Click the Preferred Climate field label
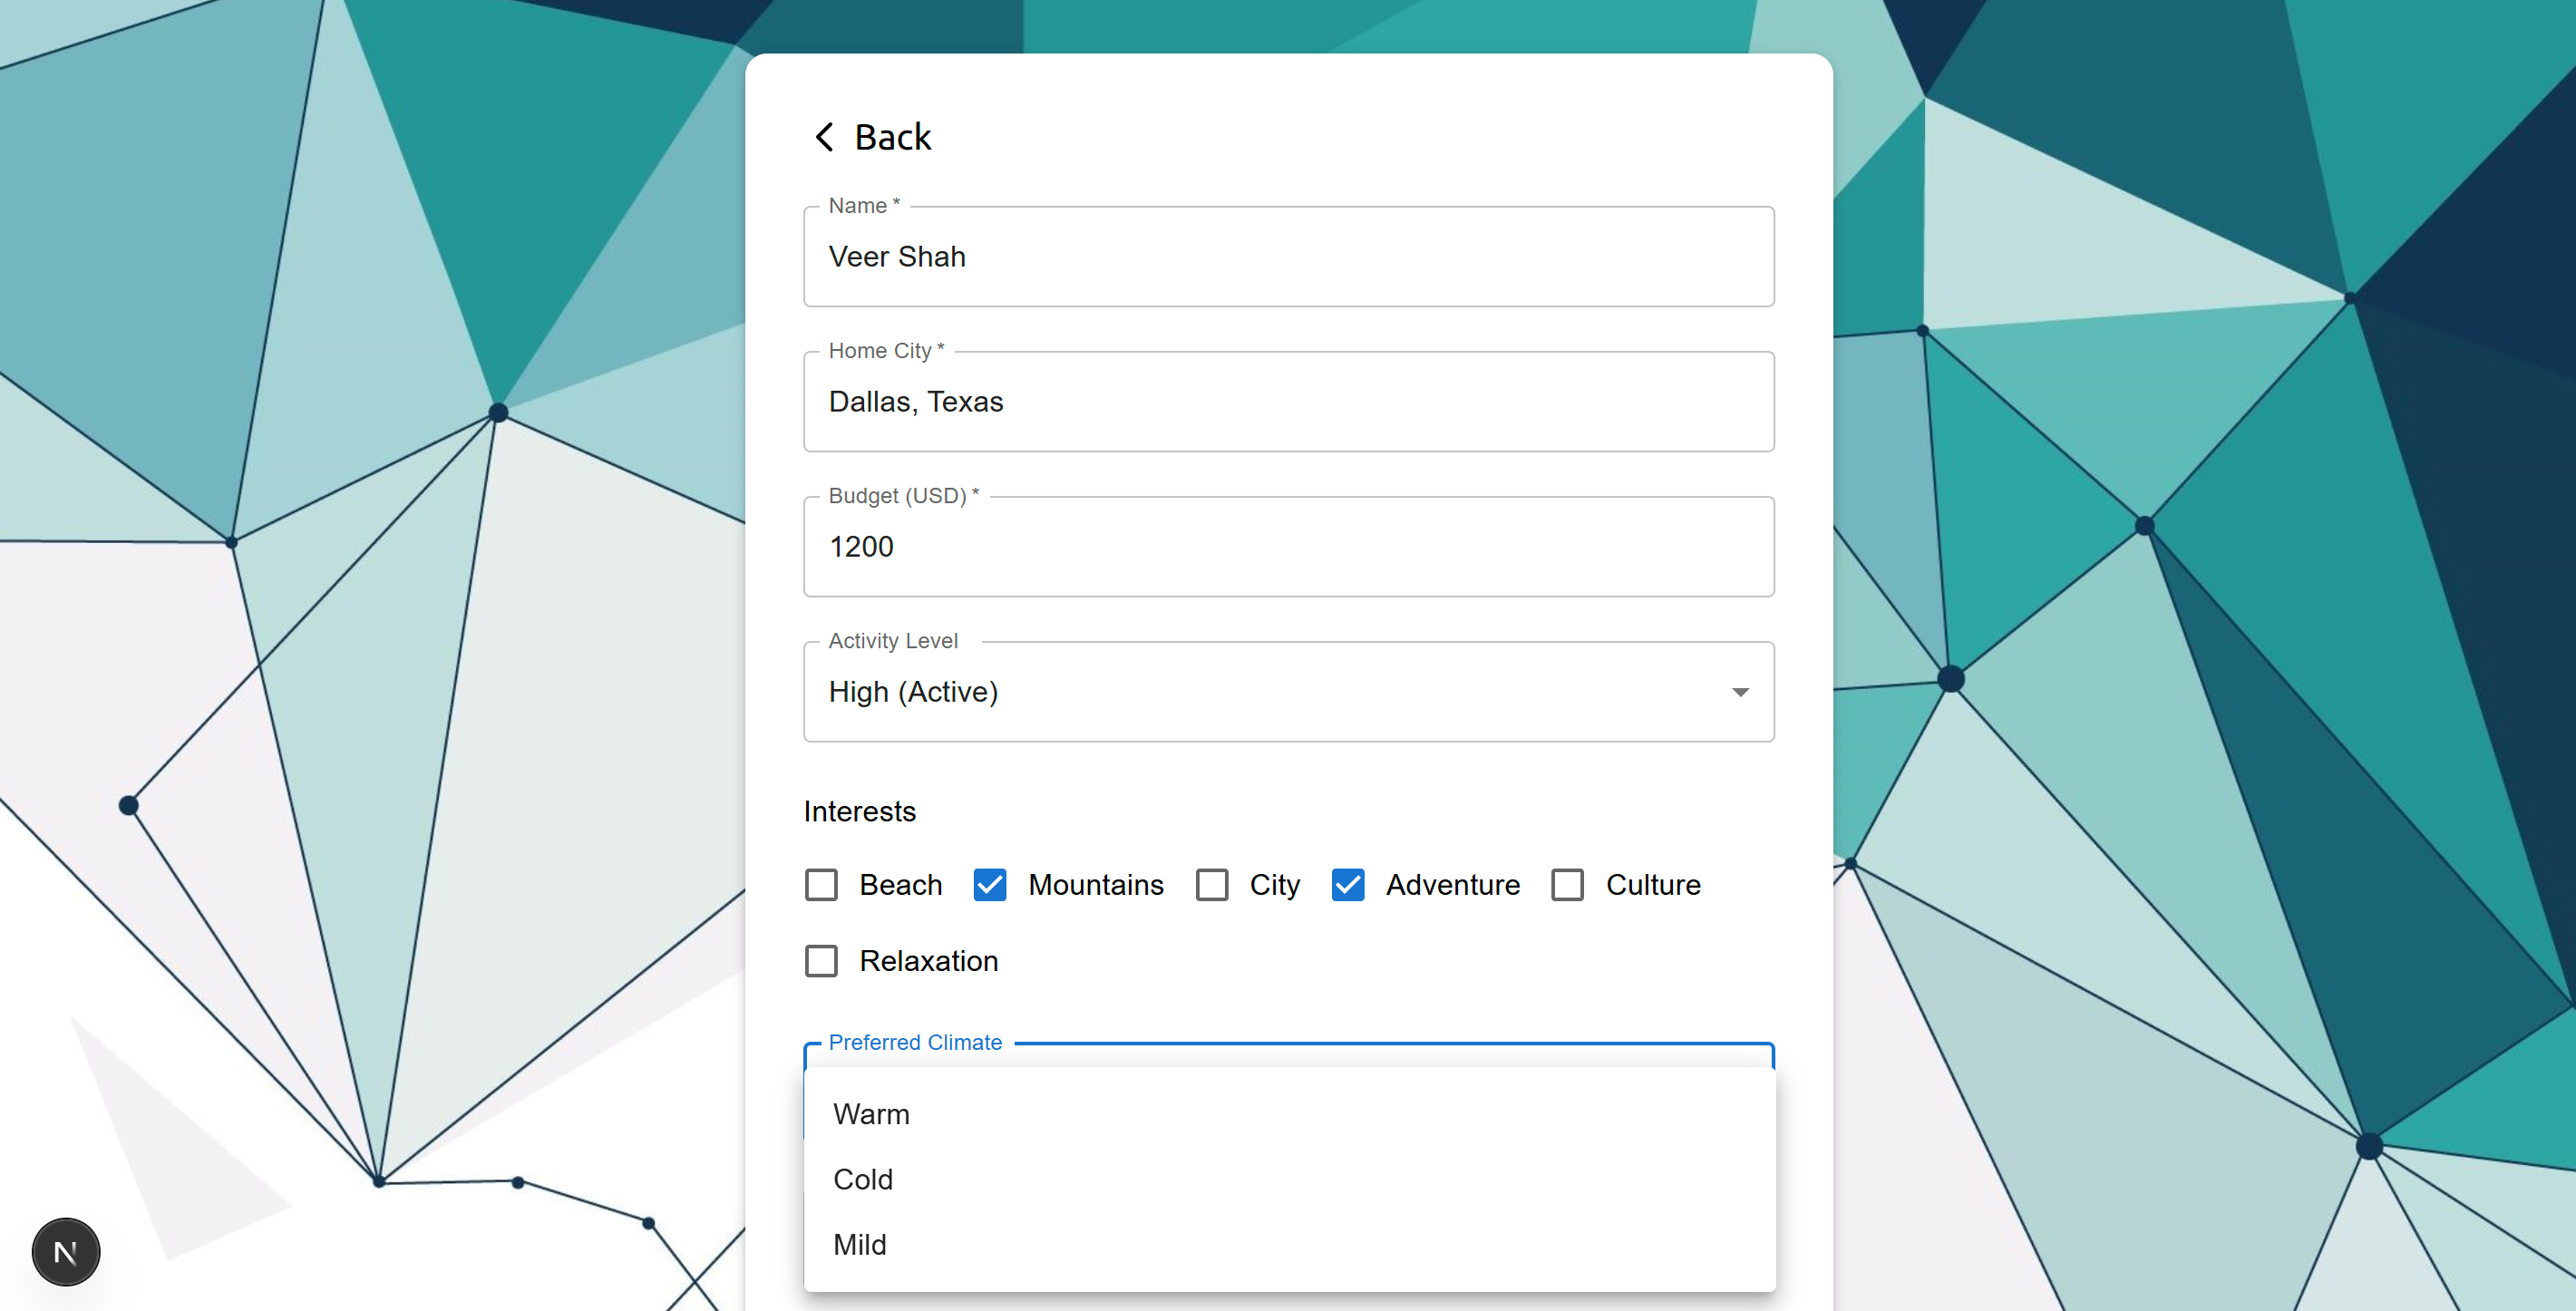The height and width of the screenshot is (1311, 2576). 915,1042
